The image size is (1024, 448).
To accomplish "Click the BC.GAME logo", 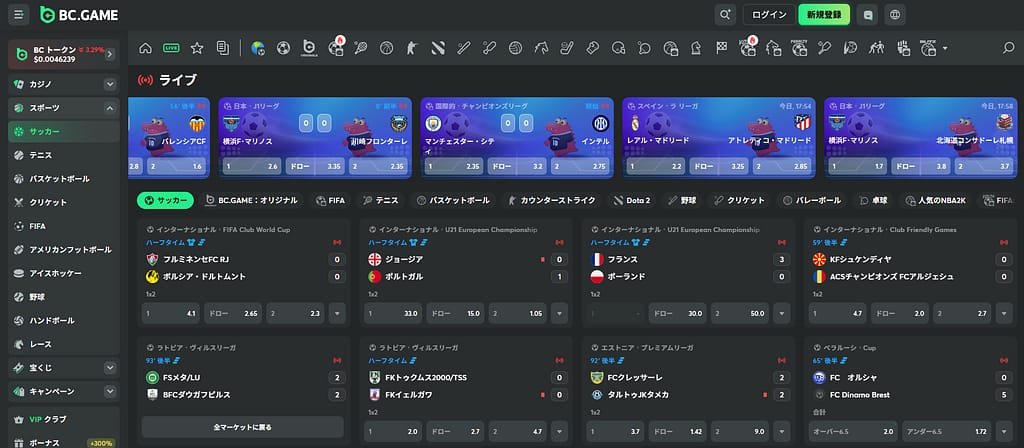I will (x=78, y=14).
